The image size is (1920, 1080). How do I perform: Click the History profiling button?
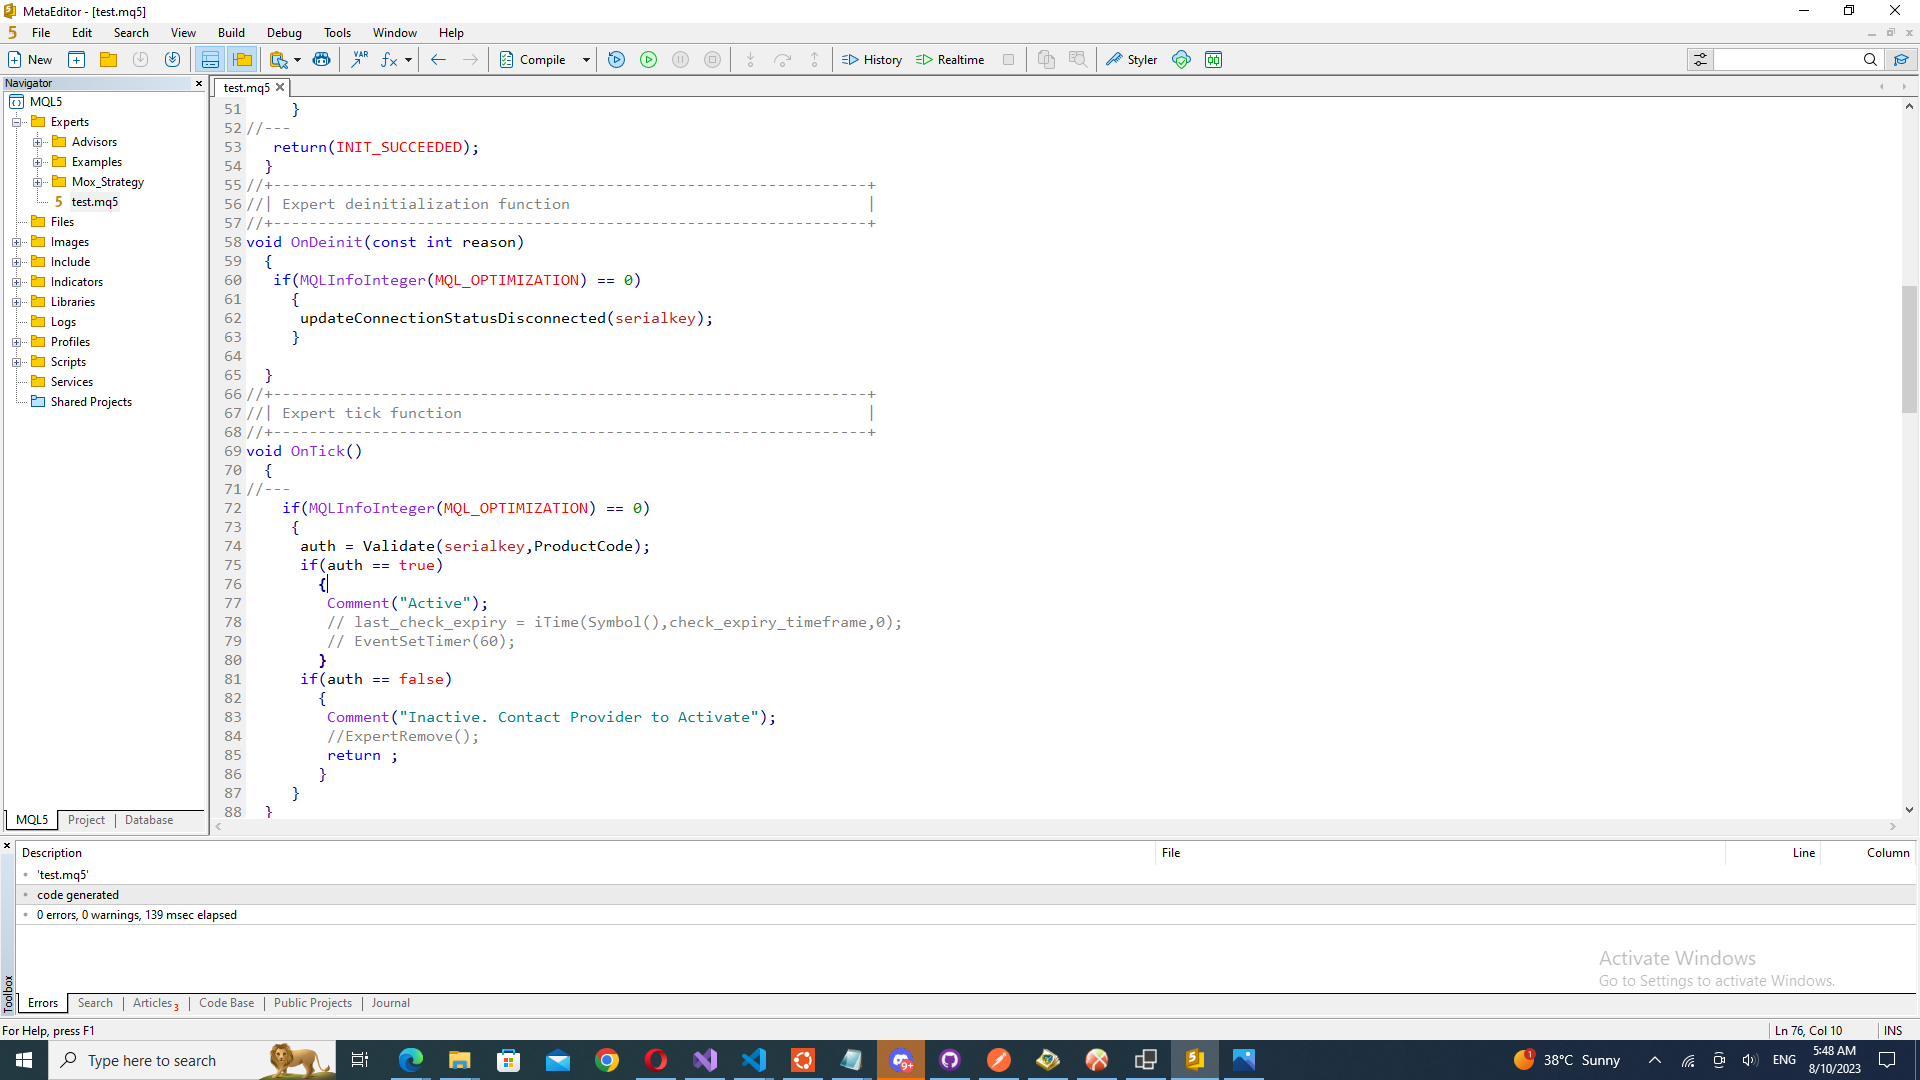872,60
